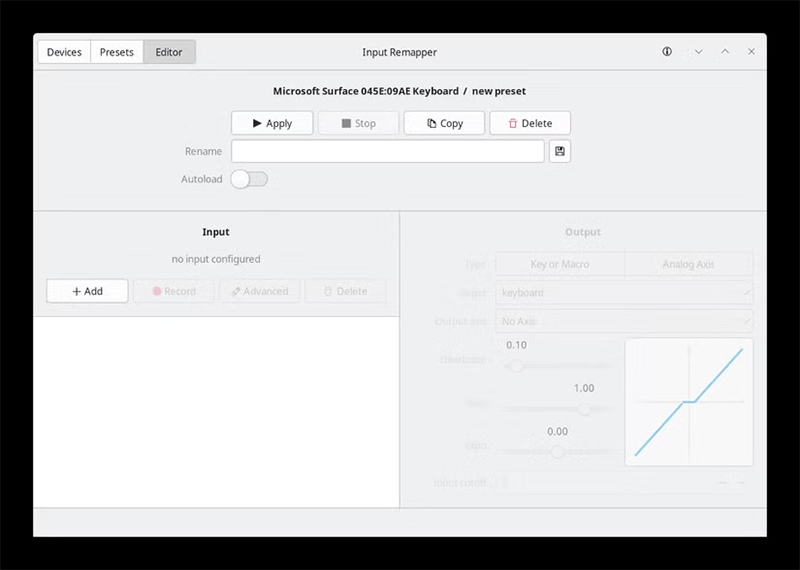This screenshot has height=570, width=800.
Task: Click the Stop injection button
Action: pos(358,123)
